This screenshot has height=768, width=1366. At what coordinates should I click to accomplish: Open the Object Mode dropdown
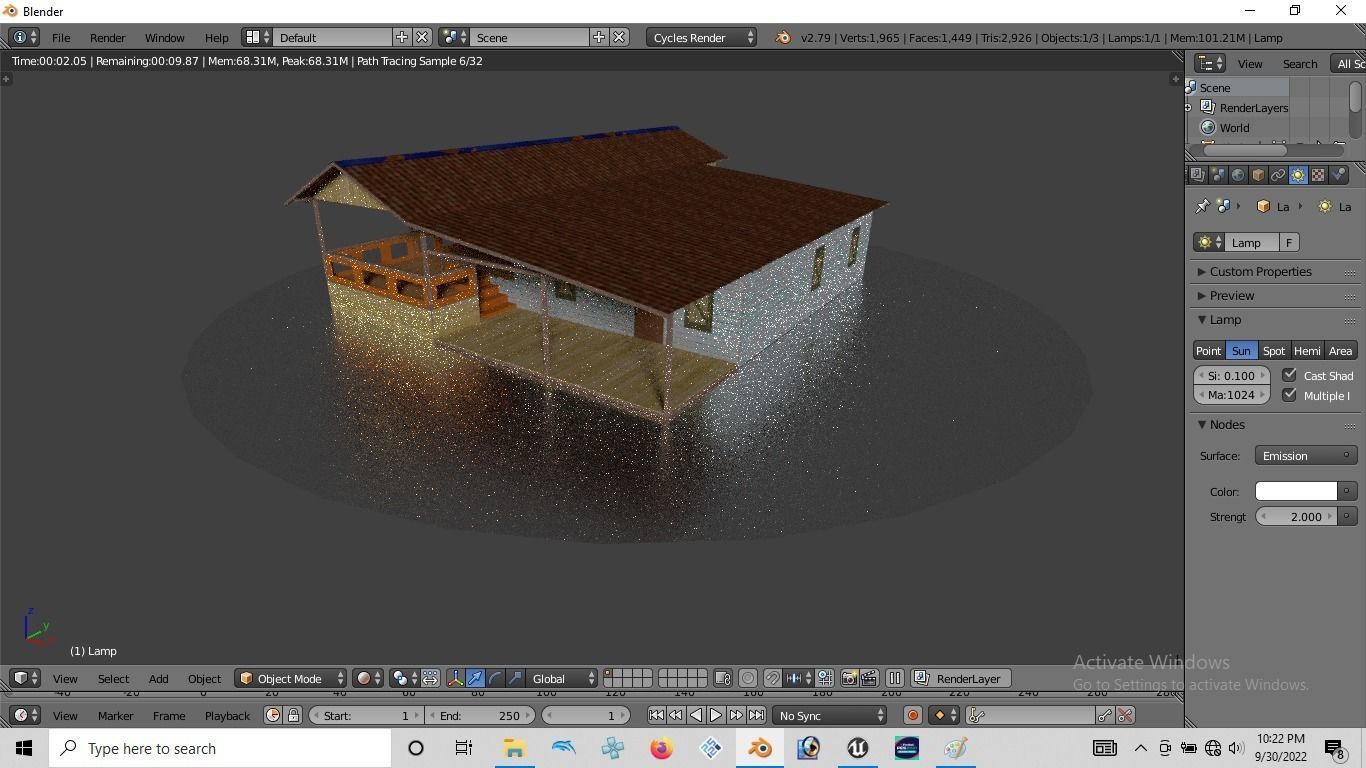click(x=290, y=678)
